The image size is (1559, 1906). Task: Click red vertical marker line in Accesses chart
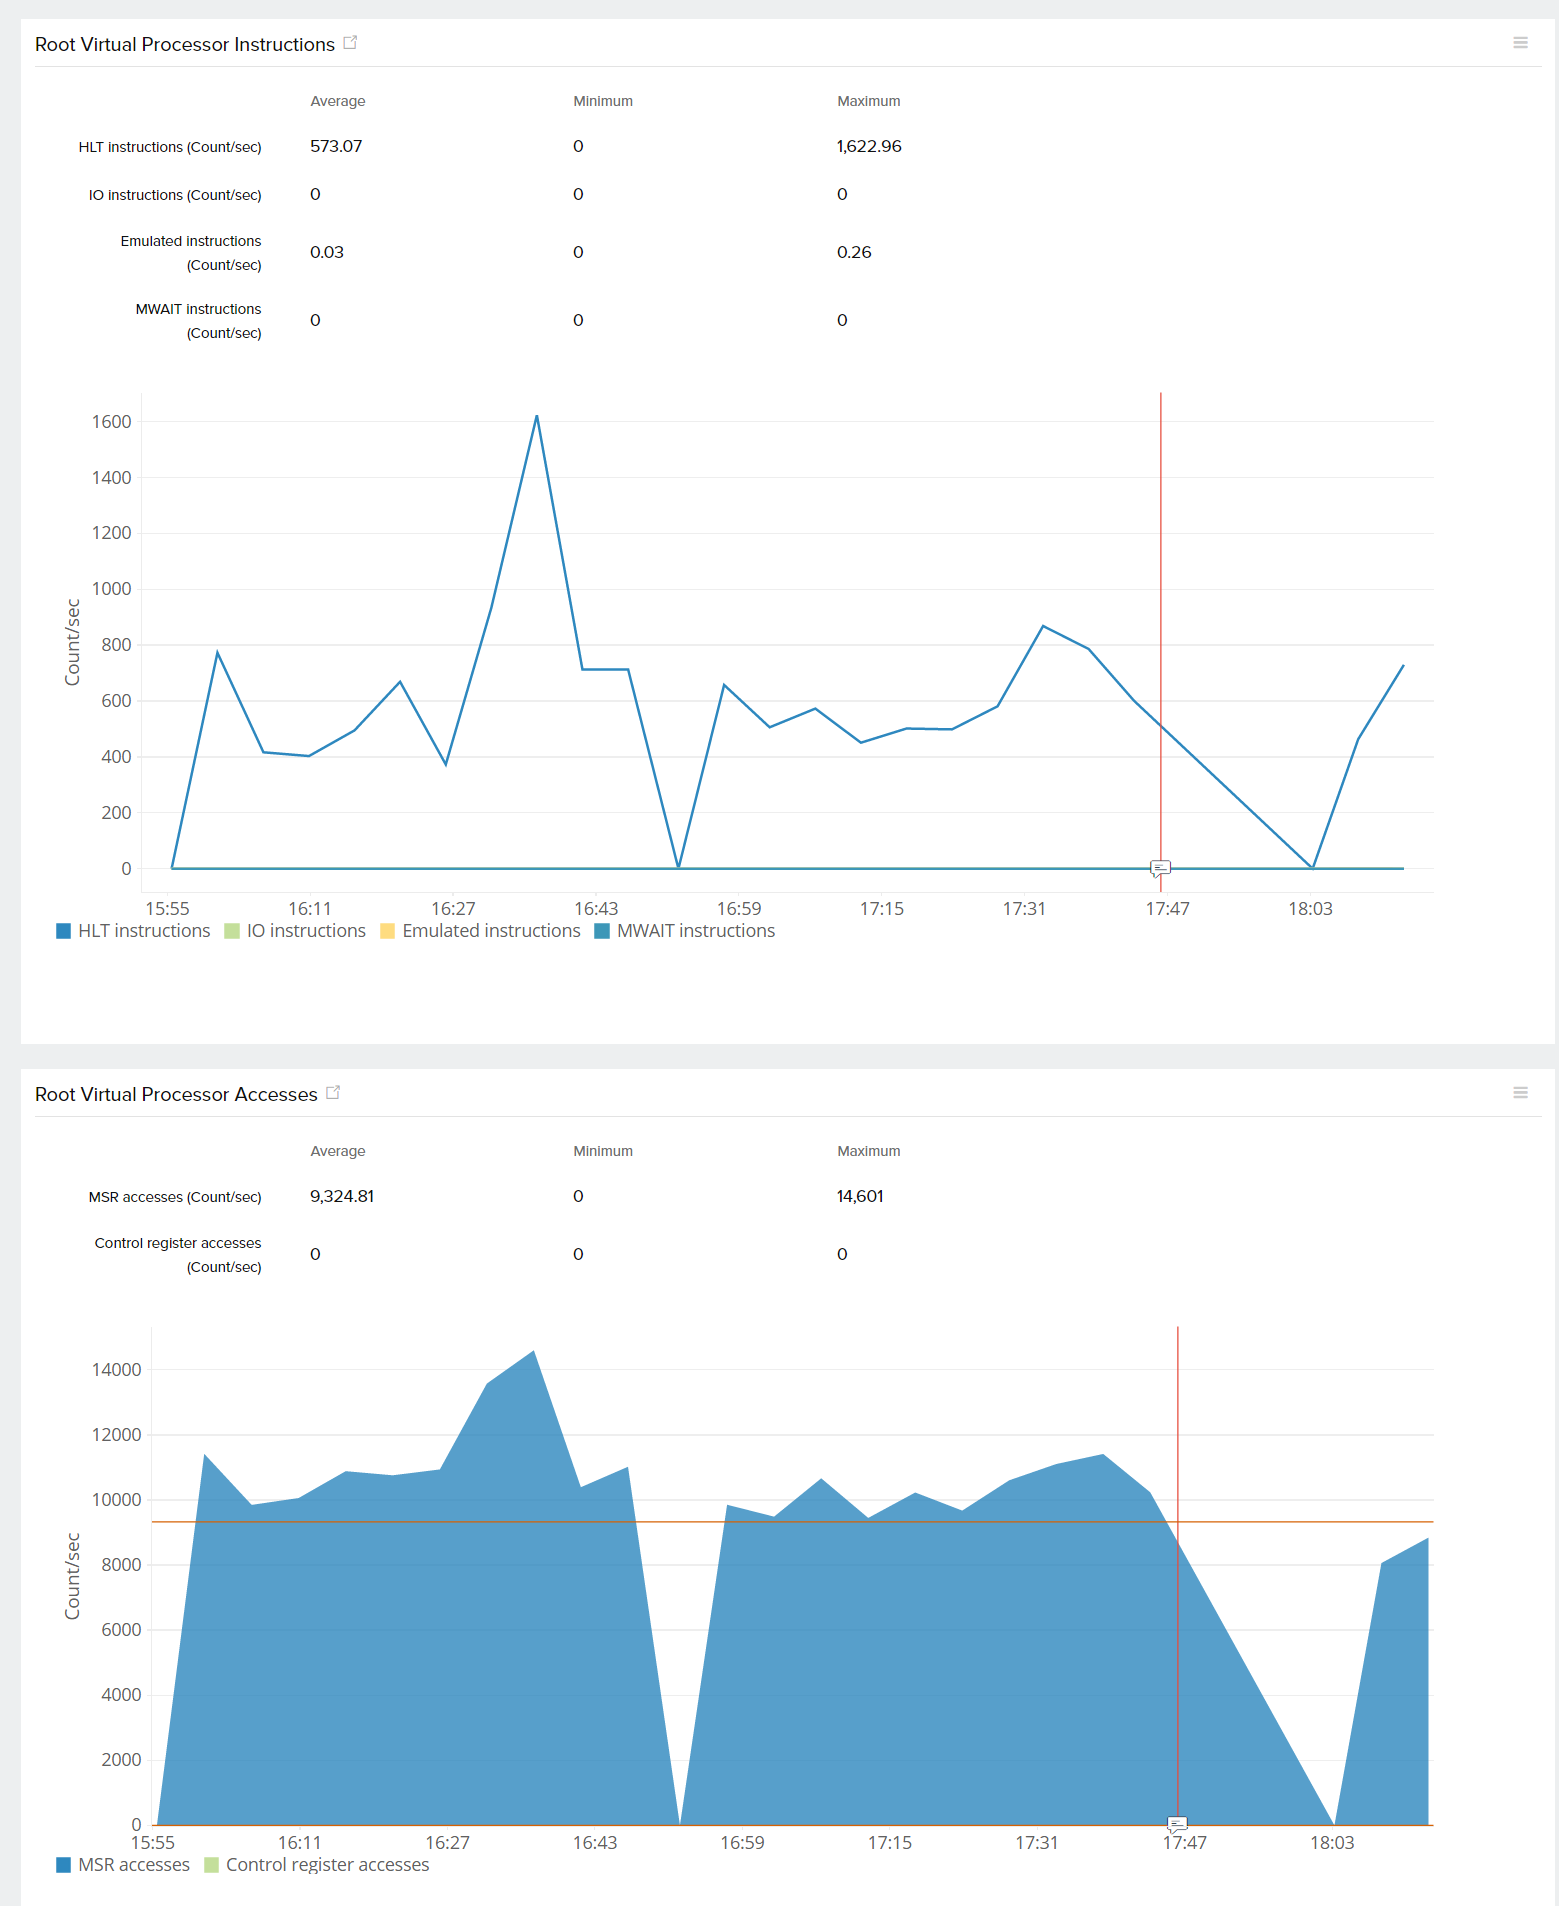1178,1450
